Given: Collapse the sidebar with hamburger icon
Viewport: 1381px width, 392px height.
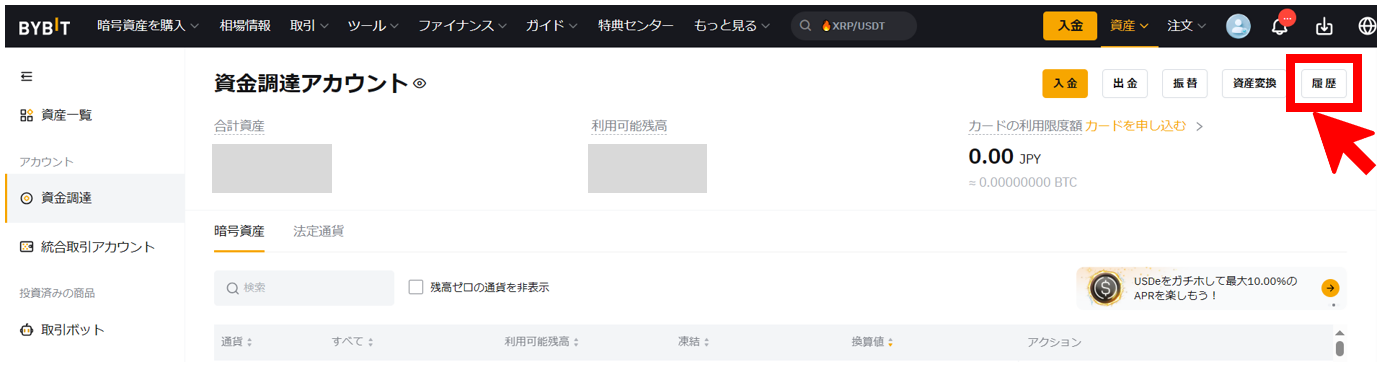Looking at the screenshot, I should pyautogui.click(x=27, y=77).
